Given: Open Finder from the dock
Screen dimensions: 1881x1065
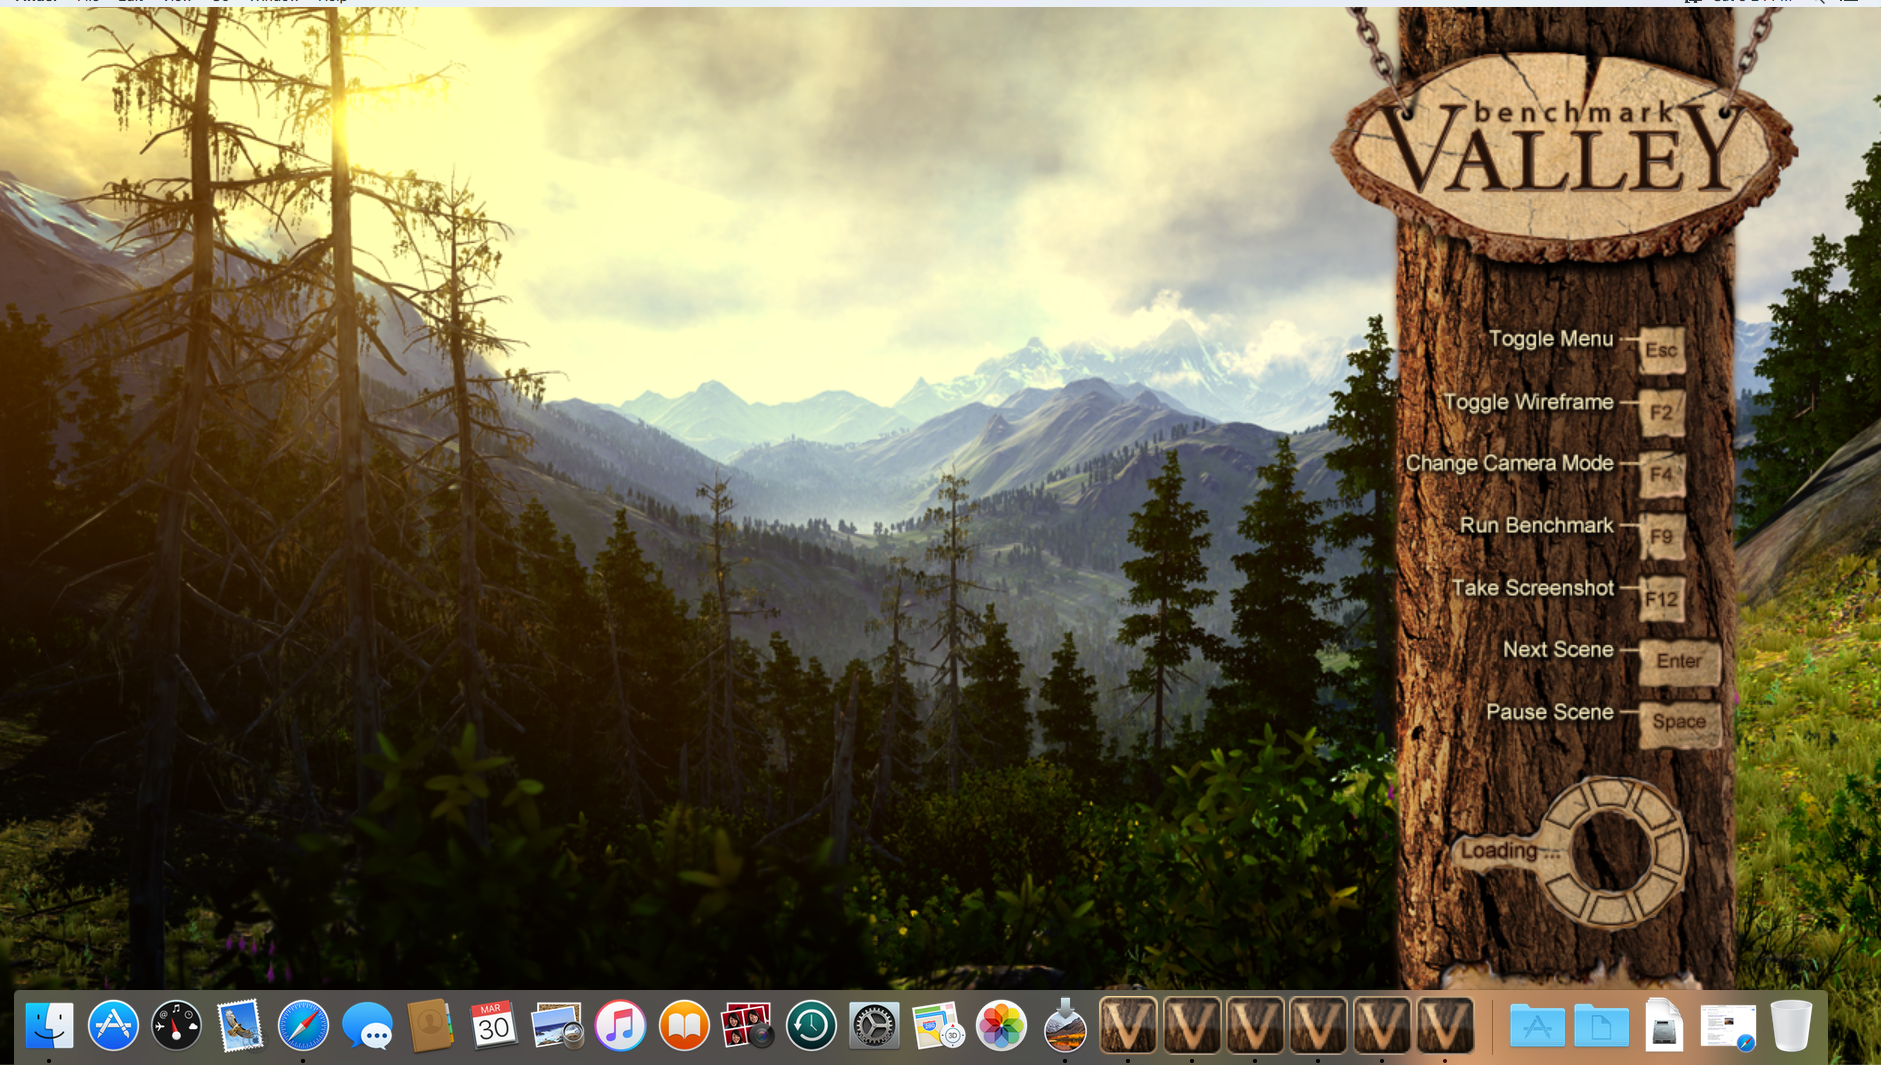Looking at the screenshot, I should (49, 1025).
